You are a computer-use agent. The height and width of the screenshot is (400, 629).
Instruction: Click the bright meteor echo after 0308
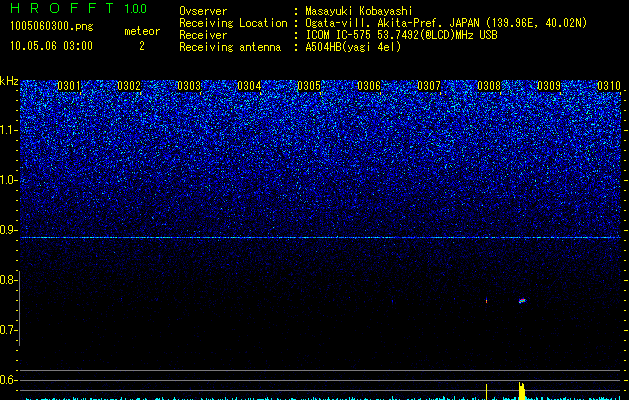coord(522,301)
